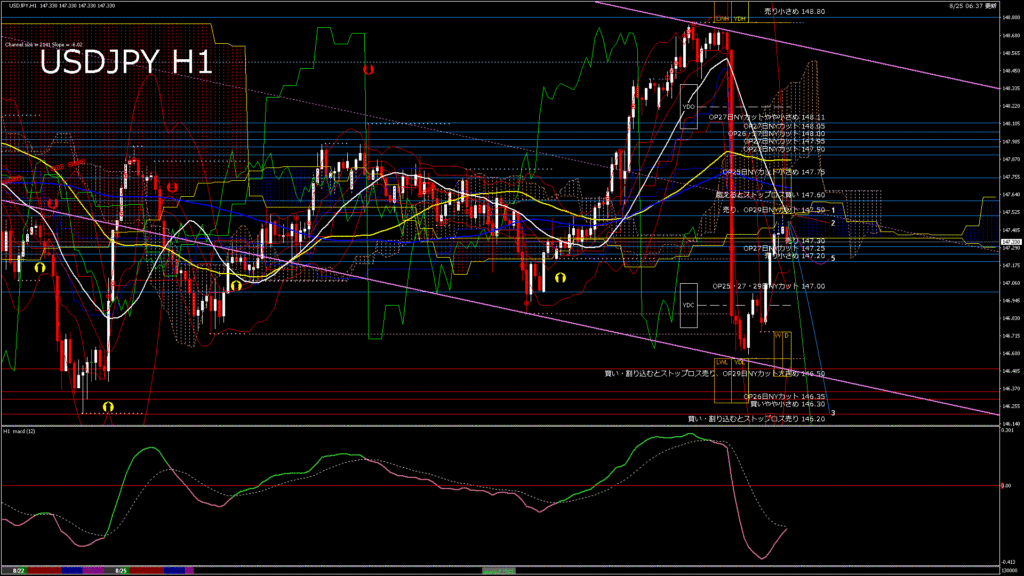The image size is (1024, 576).
Task: Select the YDO box marker
Action: click(688, 106)
